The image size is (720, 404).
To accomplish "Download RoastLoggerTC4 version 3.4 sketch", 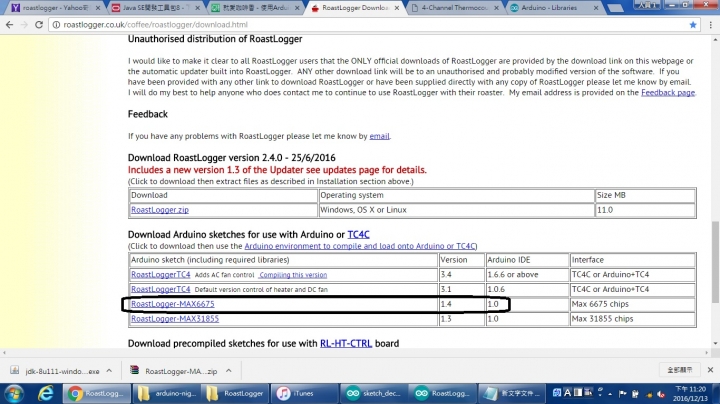I will pos(160,275).
